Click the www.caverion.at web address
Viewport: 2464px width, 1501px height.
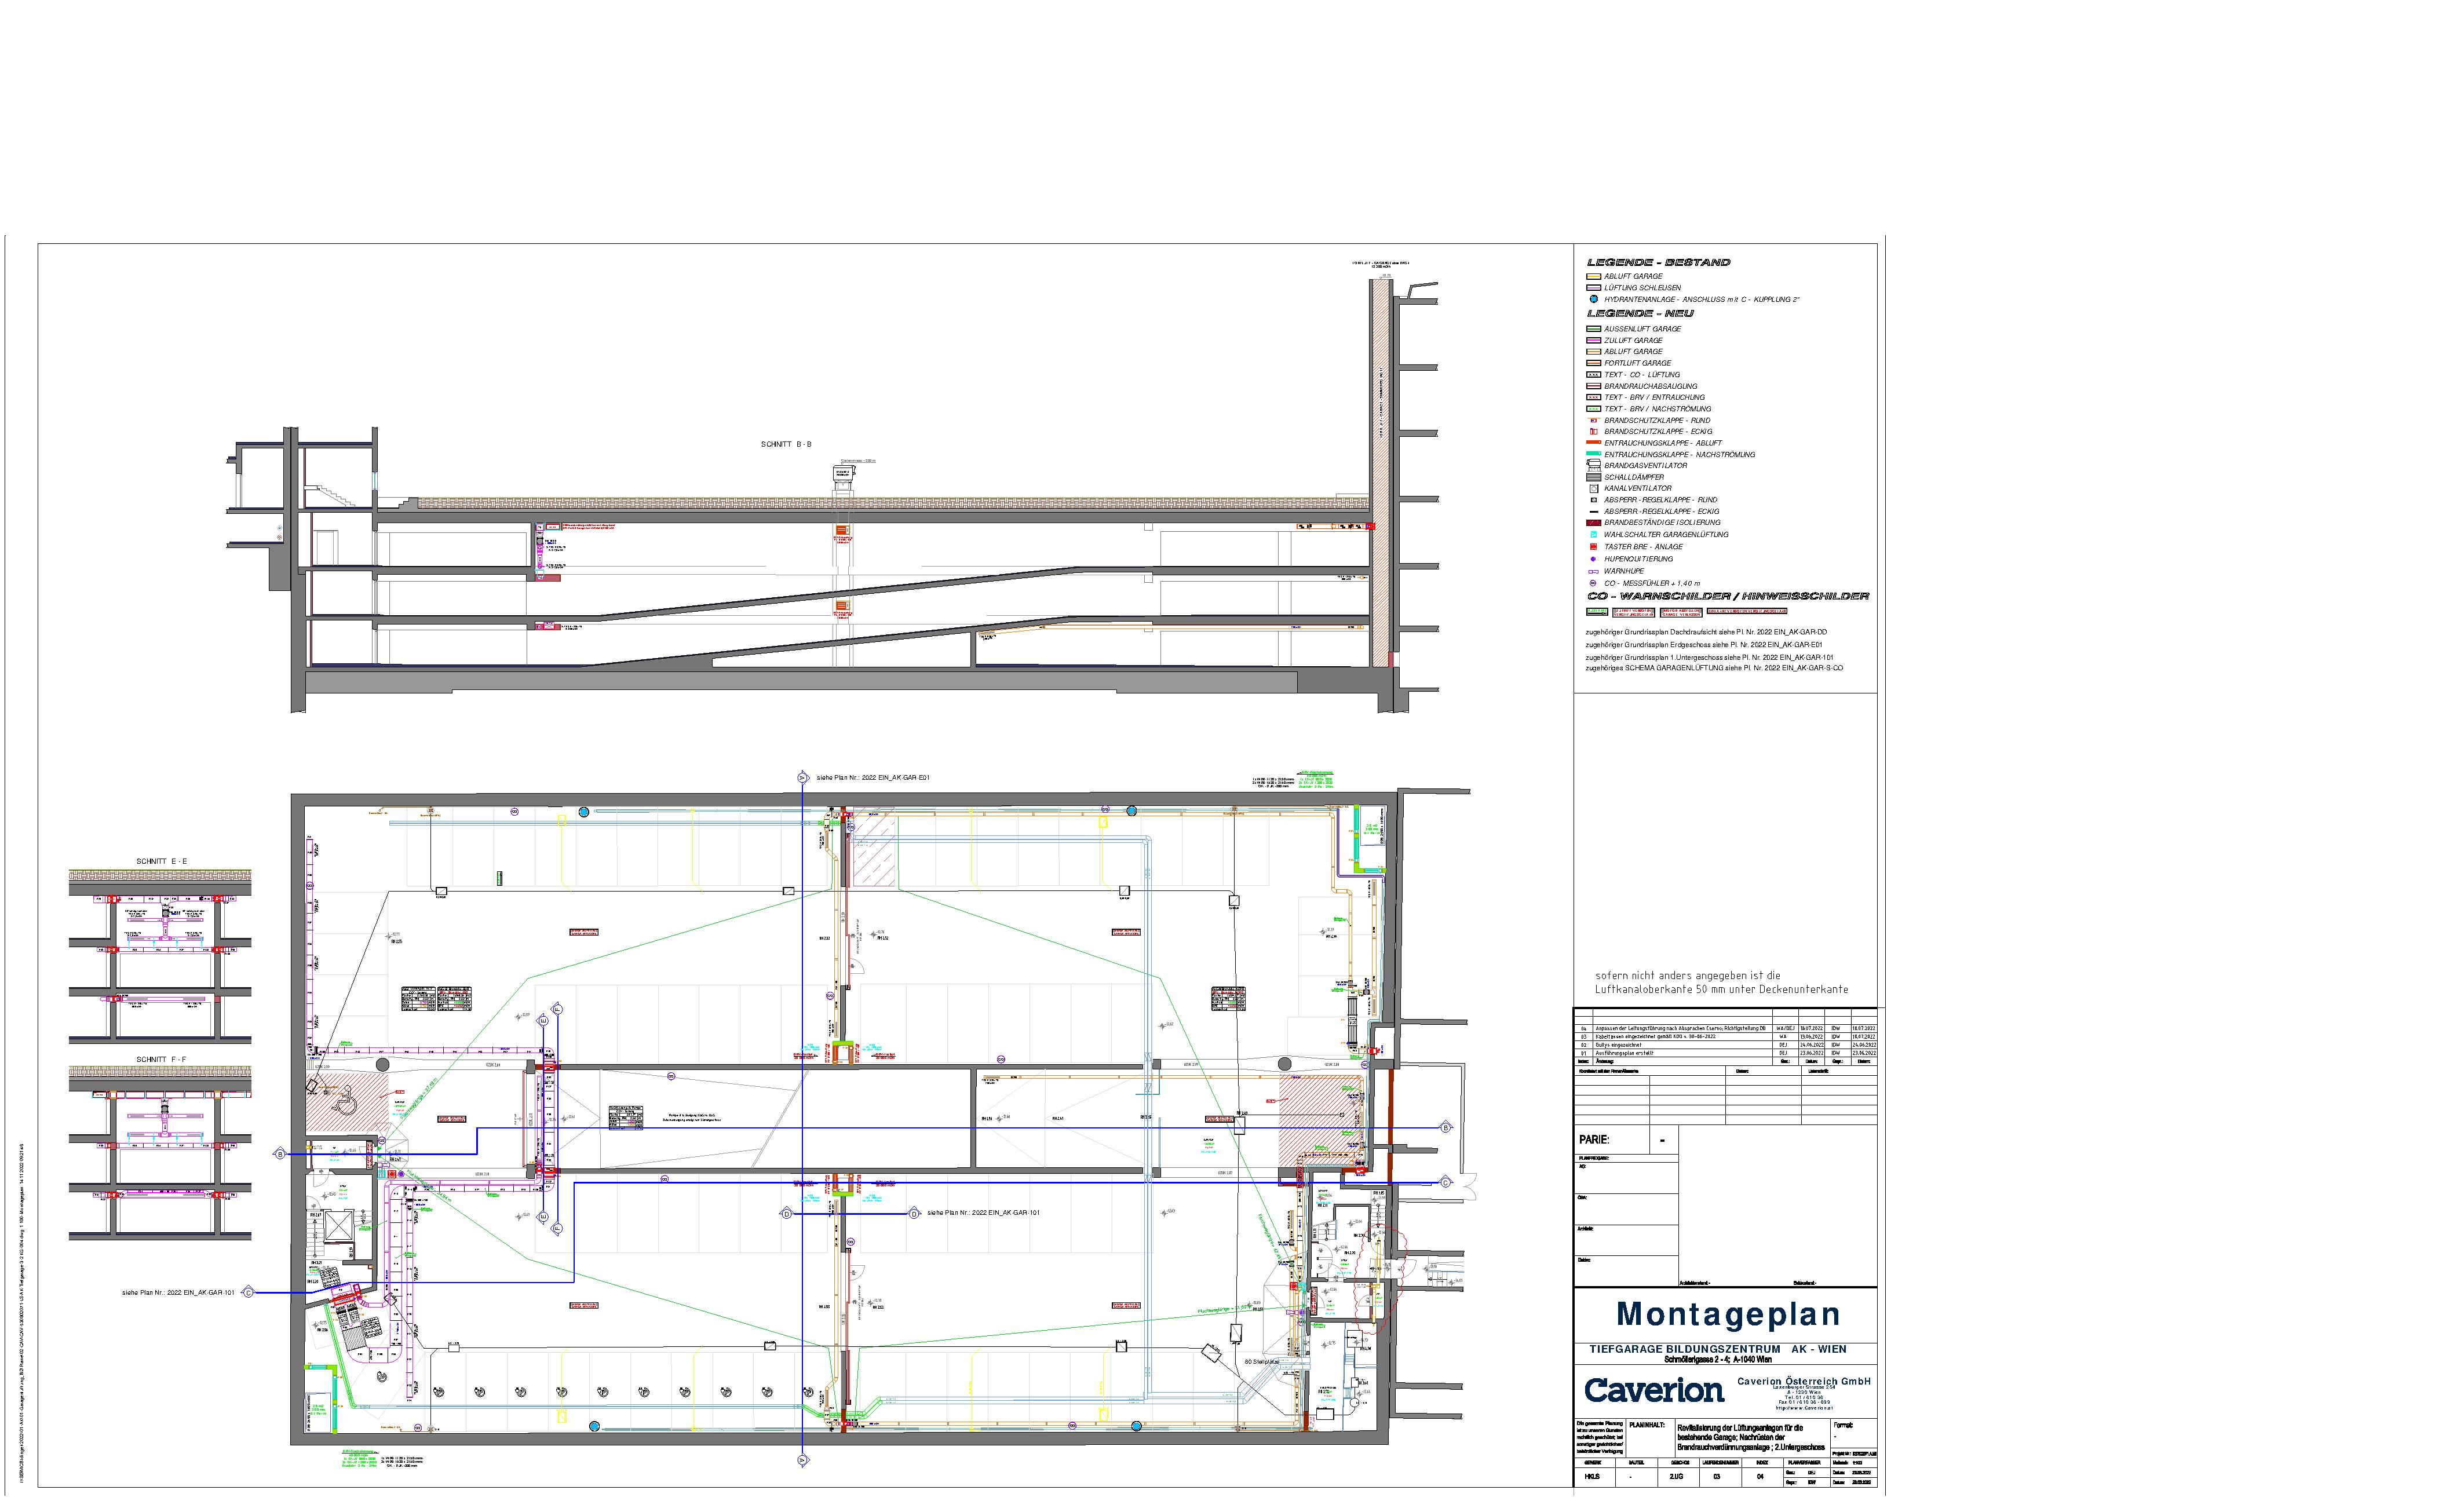coord(1803,1408)
